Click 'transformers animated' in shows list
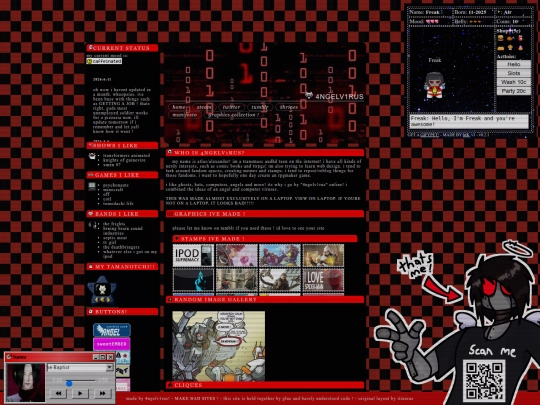The width and height of the screenshot is (540, 405). tap(126, 156)
